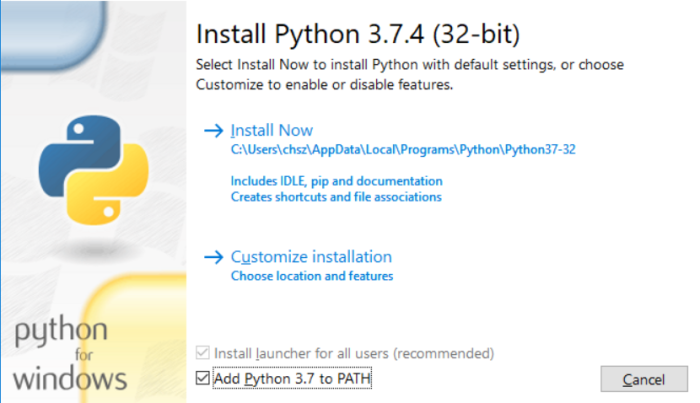
Task: Click the Add Python 3.7 to PATH label
Action: 292,378
